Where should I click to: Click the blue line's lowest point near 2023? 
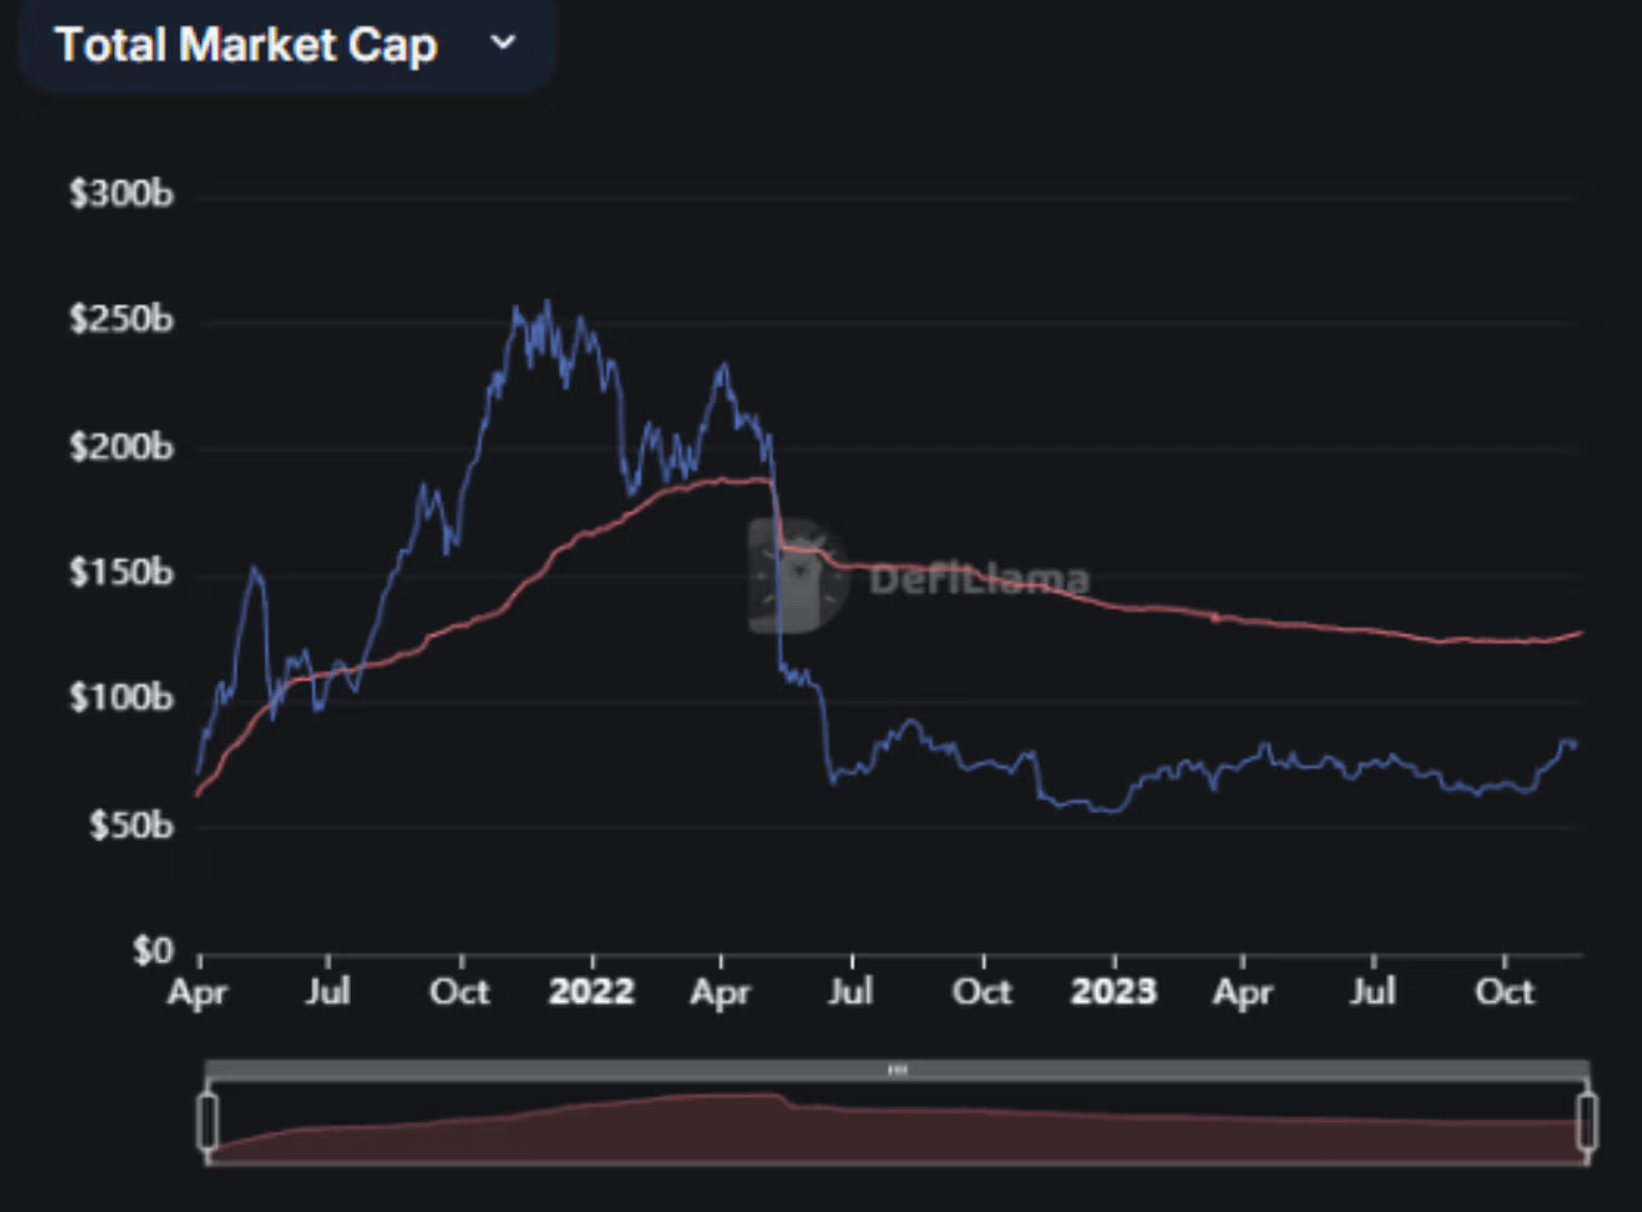tap(1108, 810)
